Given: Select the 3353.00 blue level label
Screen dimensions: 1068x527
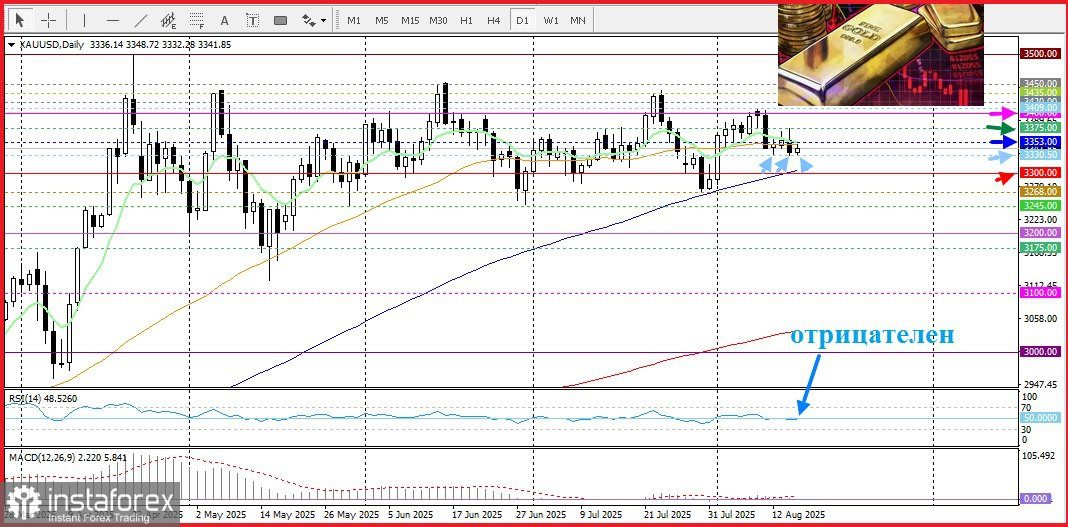Looking at the screenshot, I should 1039,142.
